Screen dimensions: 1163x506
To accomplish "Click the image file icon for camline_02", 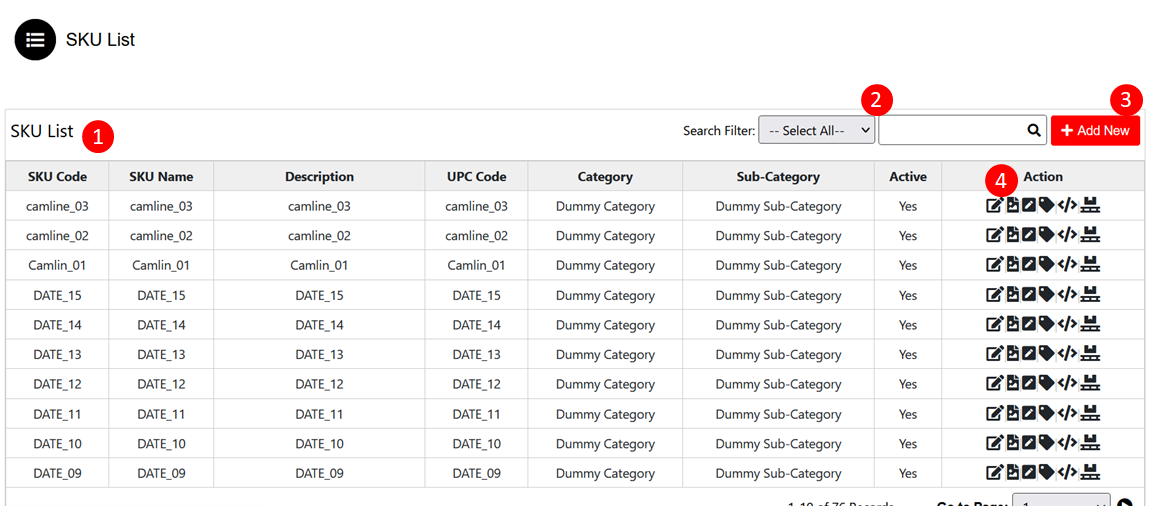I will [1012, 236].
